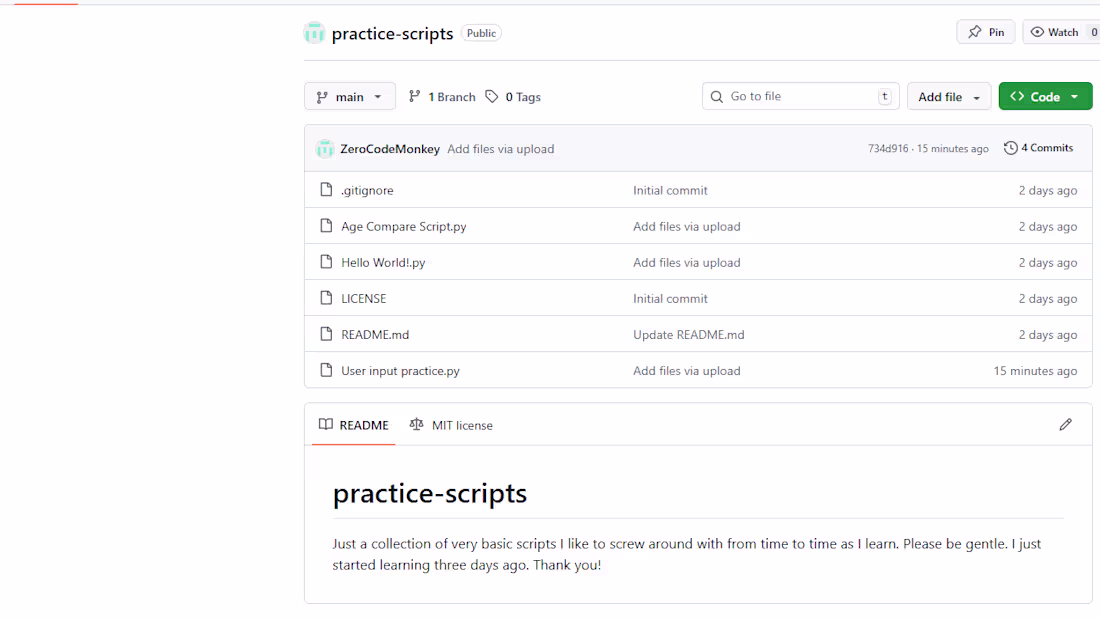Expand the green Code dropdown
This screenshot has width=1100, height=619.
(1045, 97)
